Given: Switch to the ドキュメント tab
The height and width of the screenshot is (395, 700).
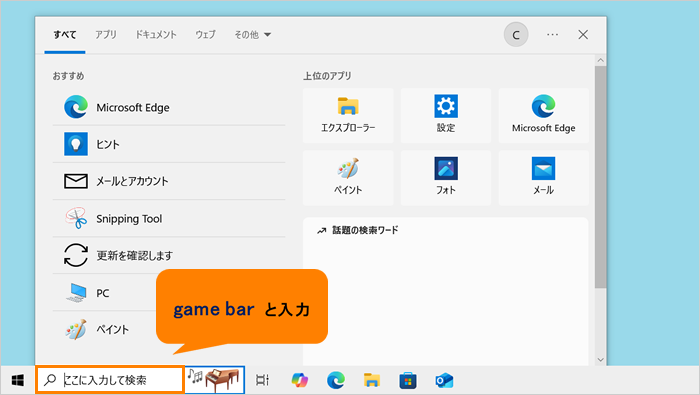Looking at the screenshot, I should tap(156, 35).
